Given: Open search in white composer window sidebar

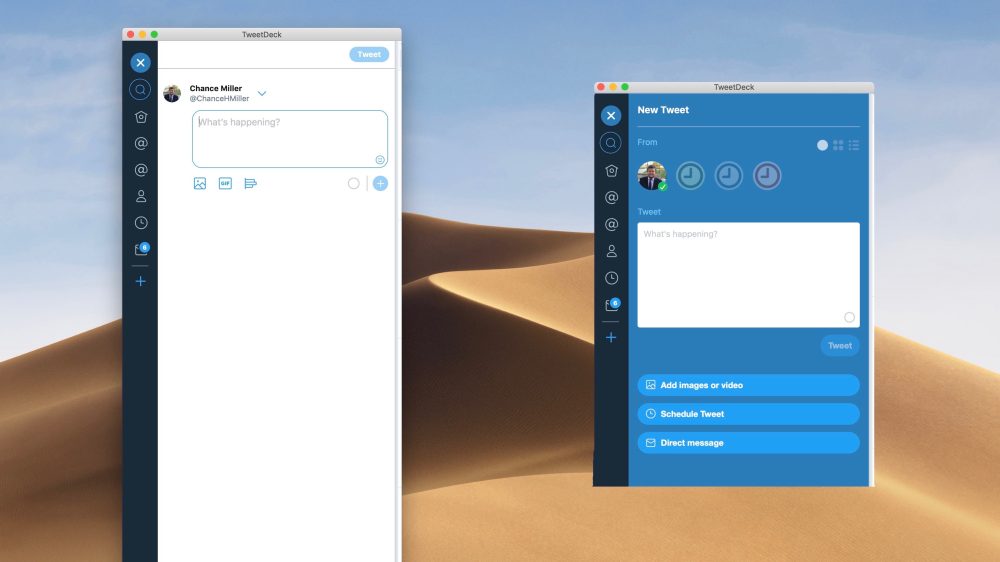Looking at the screenshot, I should (140, 89).
